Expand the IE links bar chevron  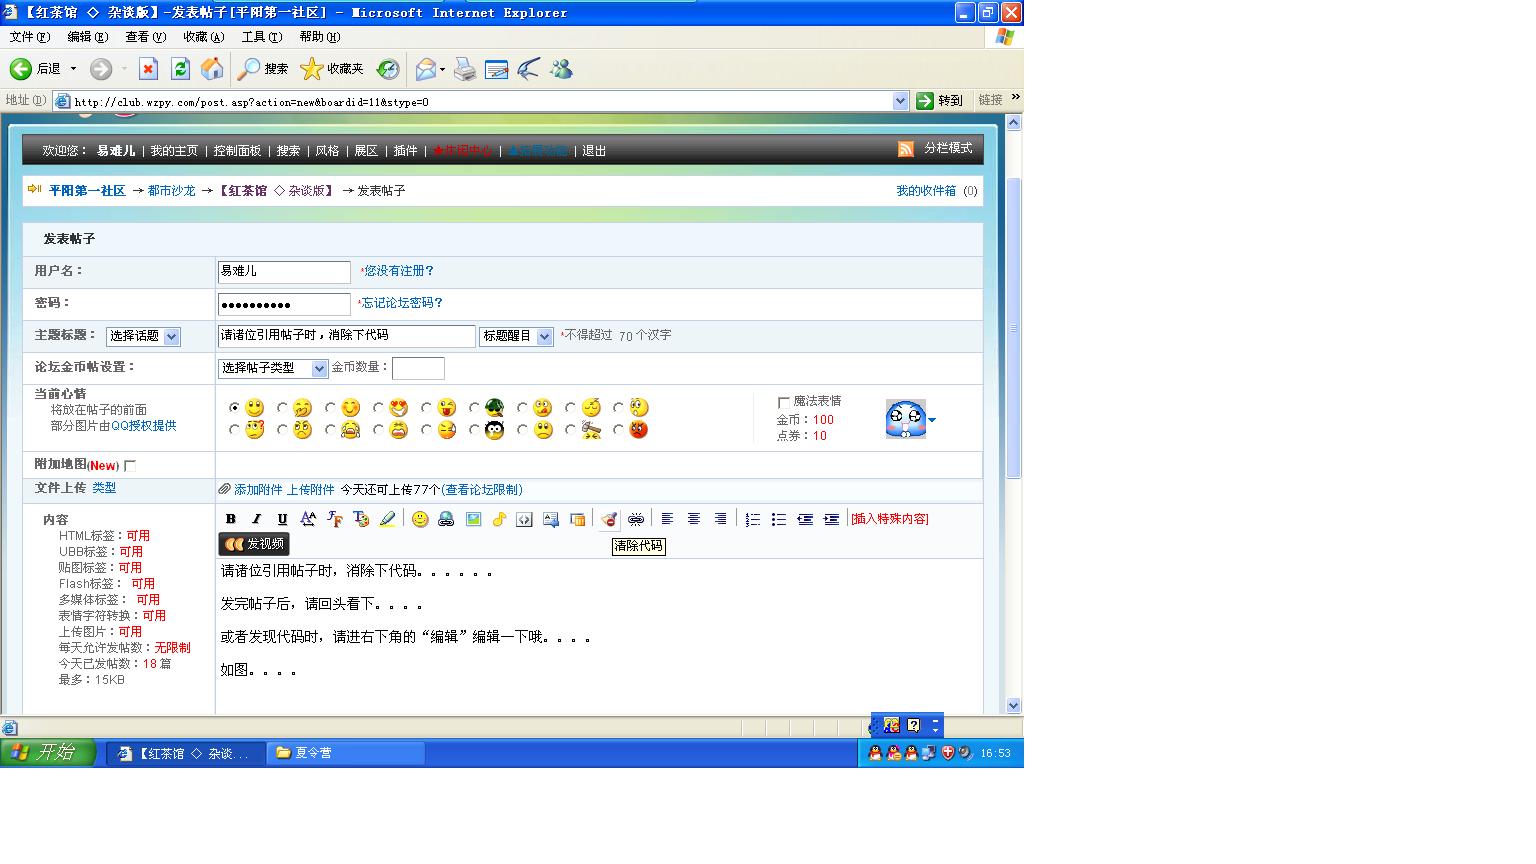pyautogui.click(x=1015, y=97)
